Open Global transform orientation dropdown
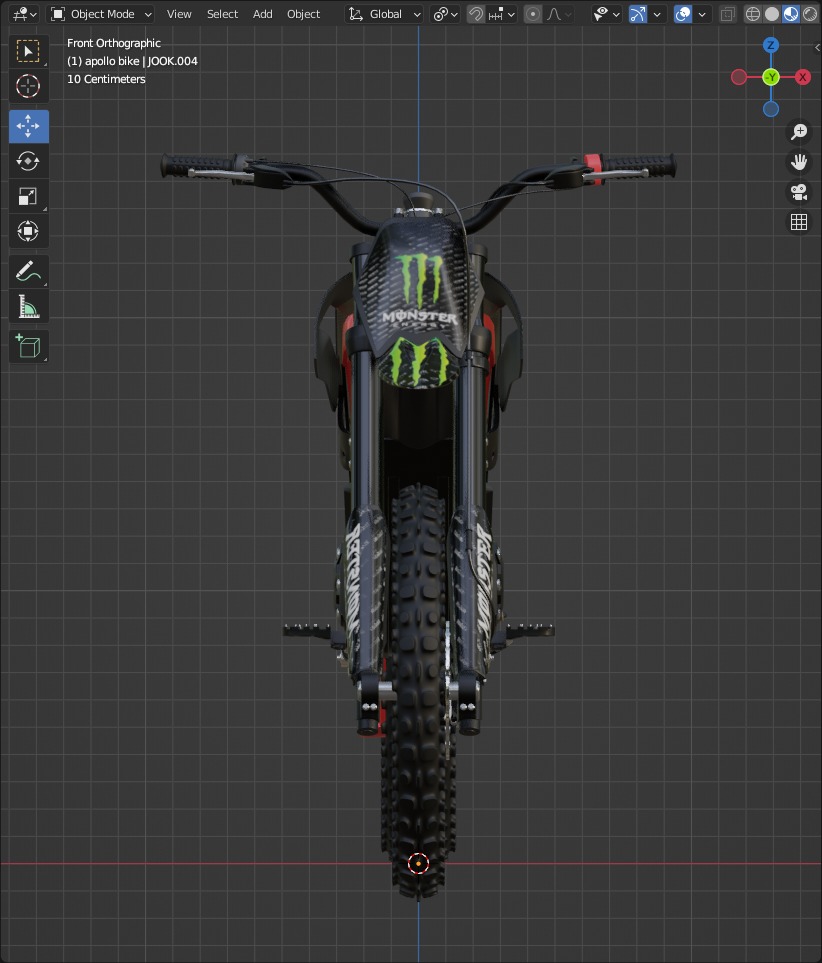The height and width of the screenshot is (963, 822). coord(385,14)
